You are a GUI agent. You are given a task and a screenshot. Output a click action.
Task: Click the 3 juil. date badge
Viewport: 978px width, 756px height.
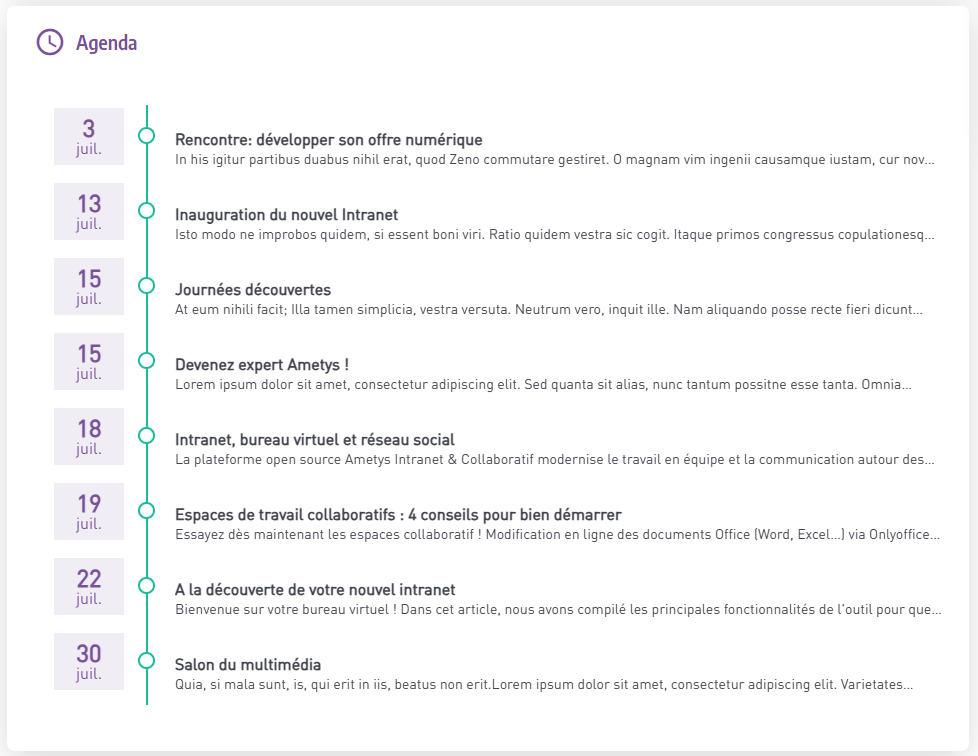pos(89,136)
